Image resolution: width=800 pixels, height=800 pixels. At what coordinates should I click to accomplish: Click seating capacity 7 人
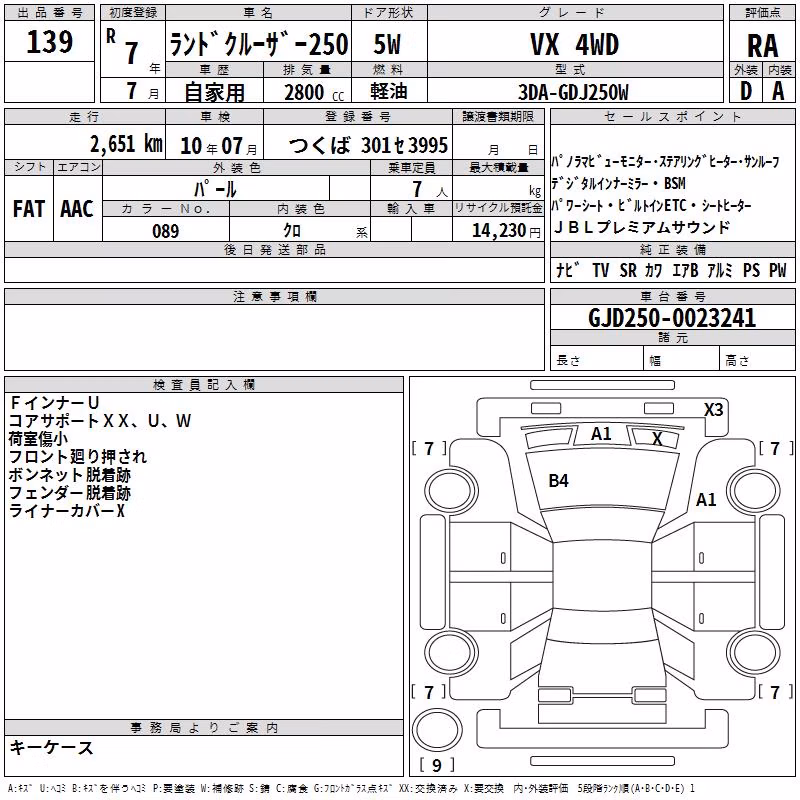pos(430,190)
